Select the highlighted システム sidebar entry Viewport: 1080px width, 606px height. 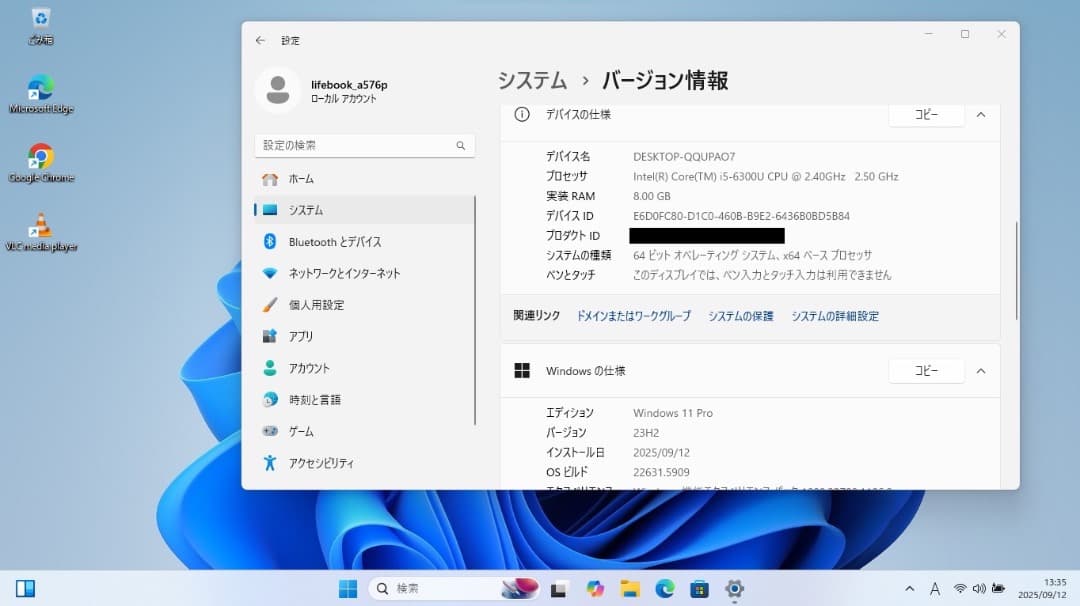pos(305,209)
